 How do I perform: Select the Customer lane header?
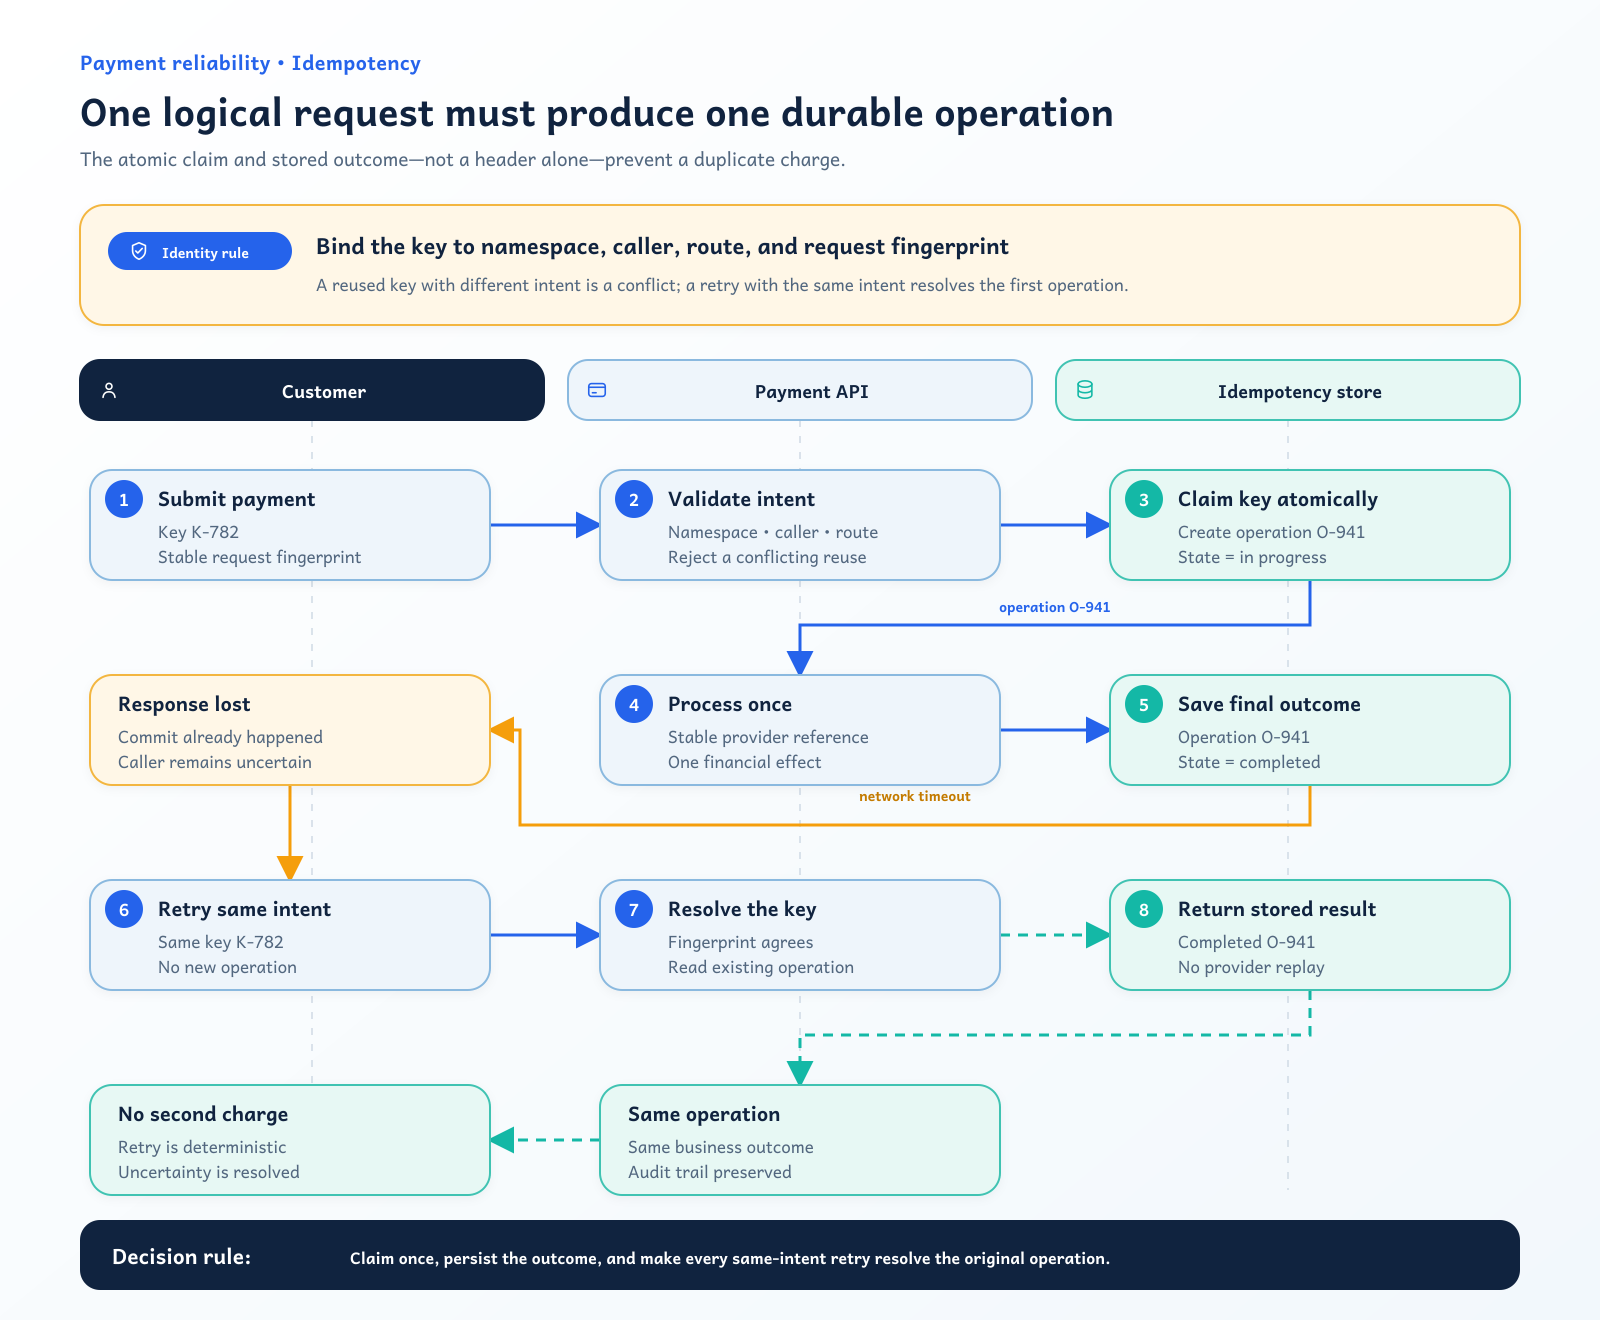[312, 390]
